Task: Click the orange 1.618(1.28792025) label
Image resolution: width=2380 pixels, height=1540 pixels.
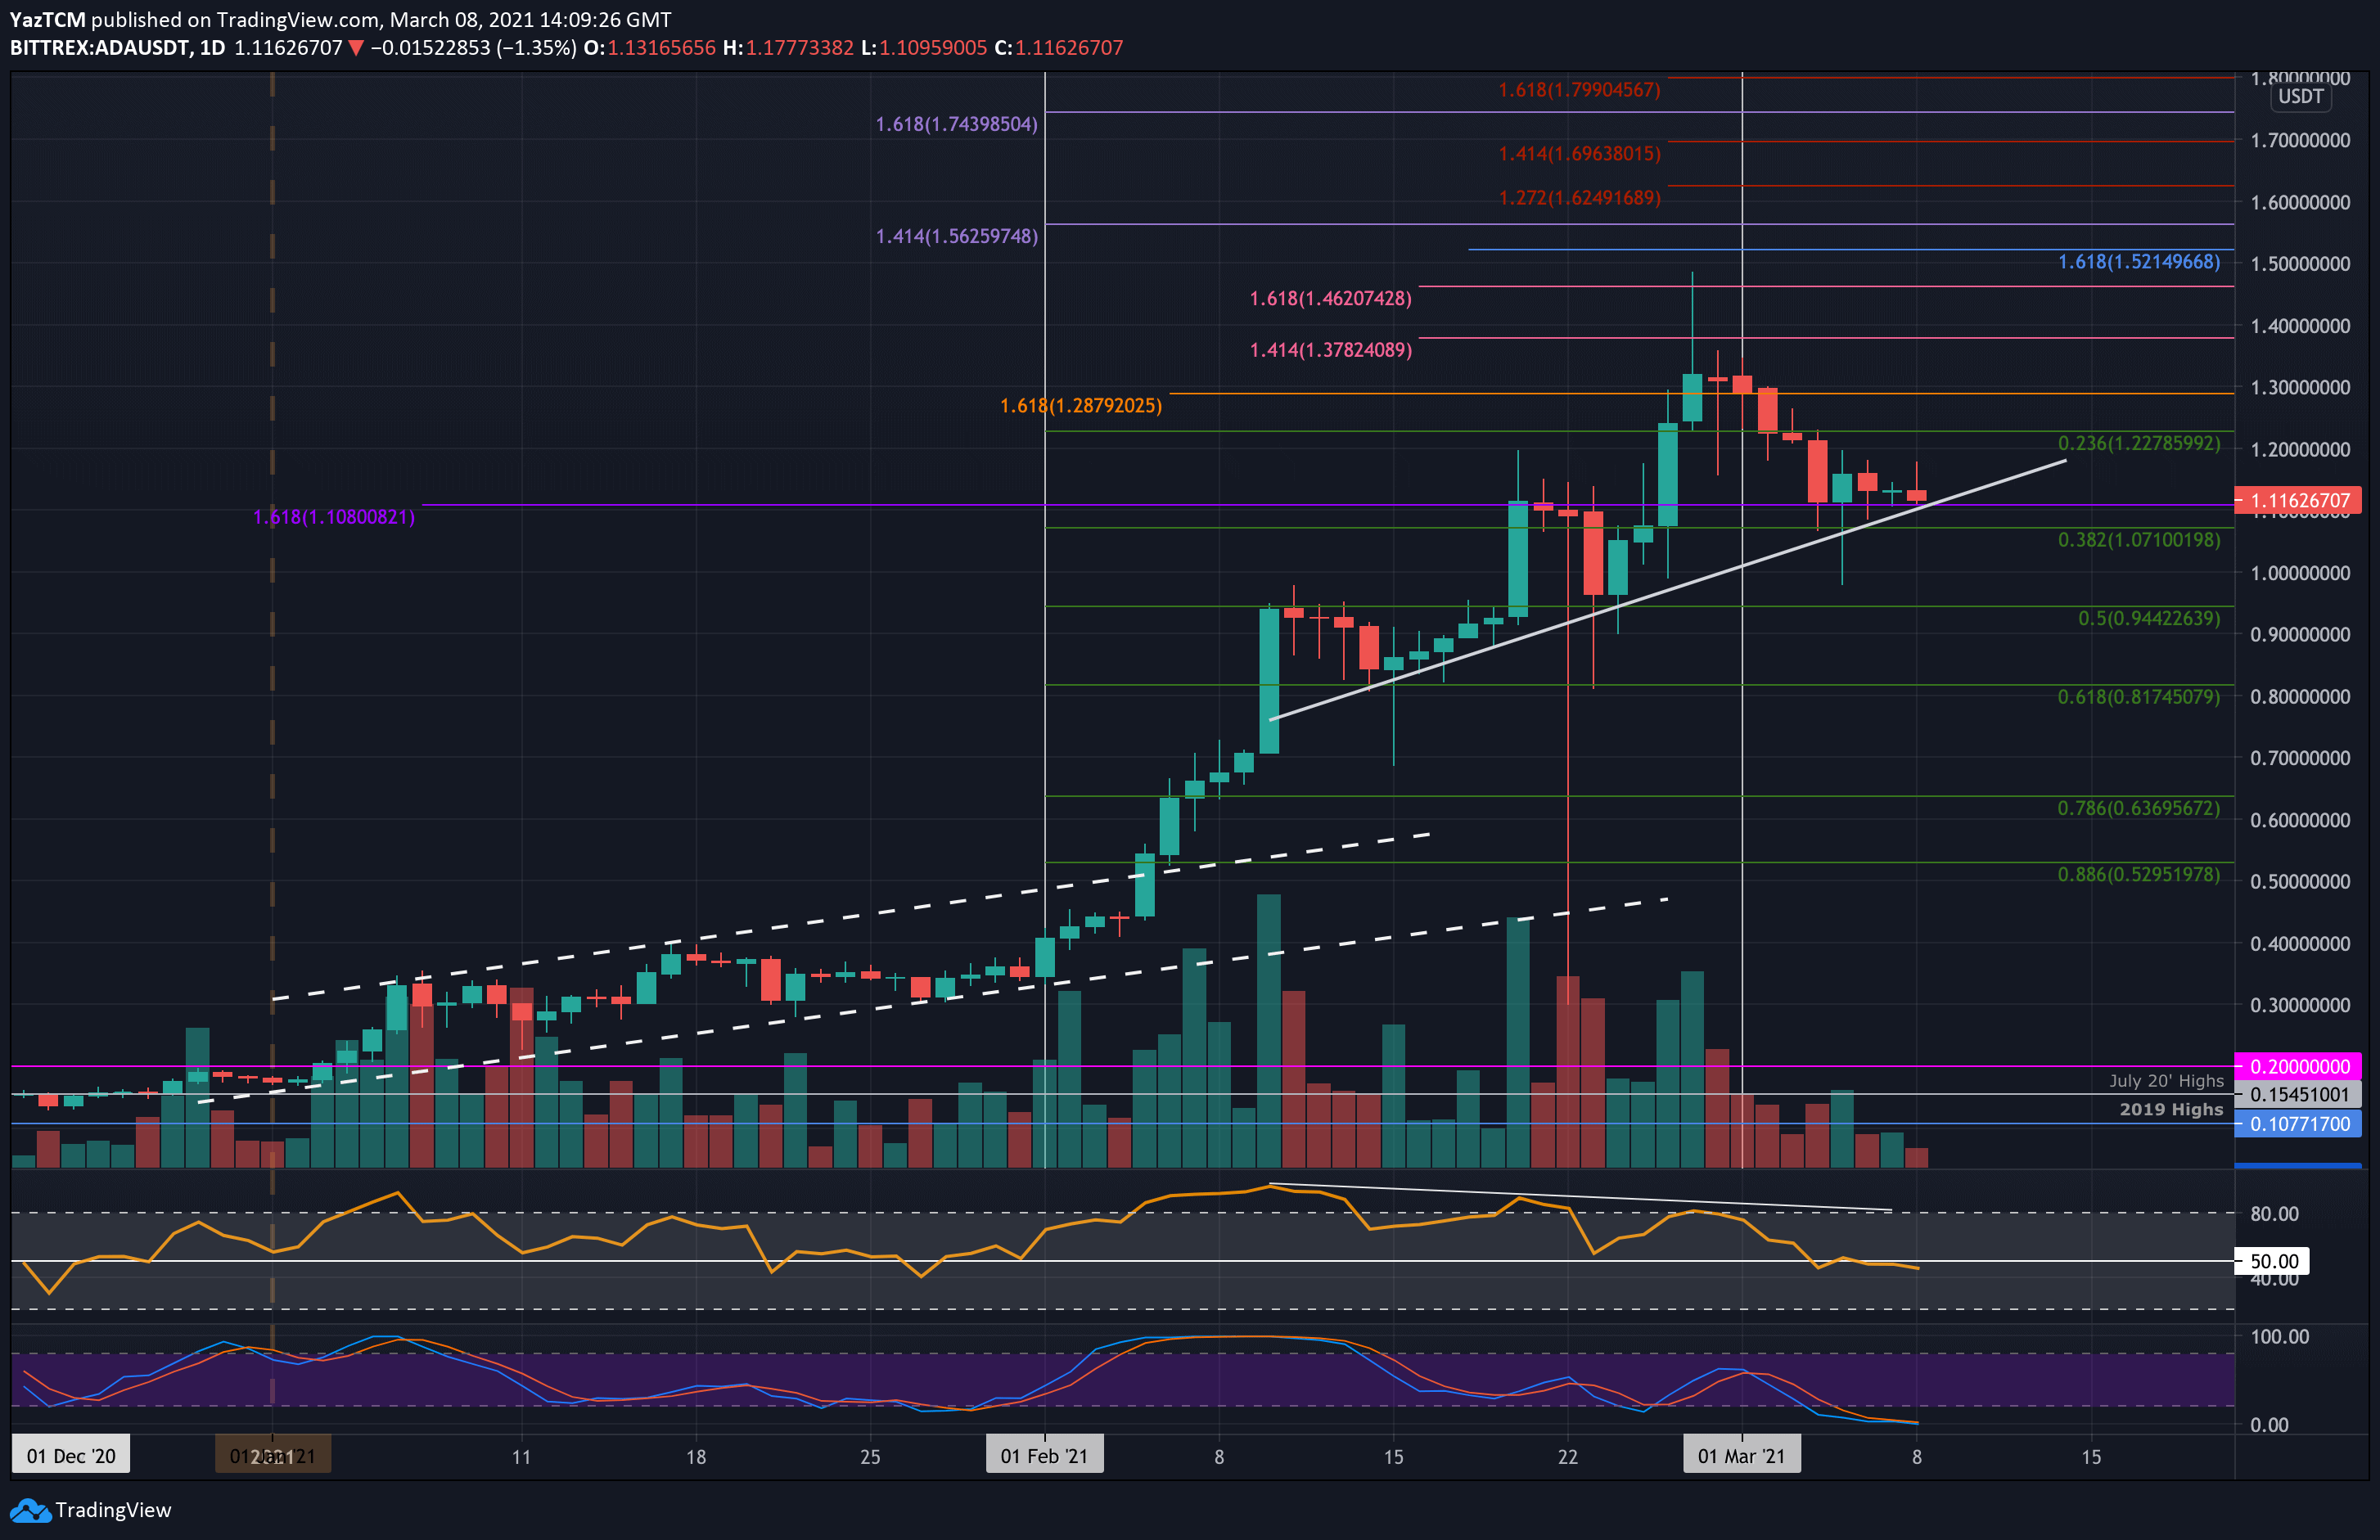Action: pos(1080,406)
